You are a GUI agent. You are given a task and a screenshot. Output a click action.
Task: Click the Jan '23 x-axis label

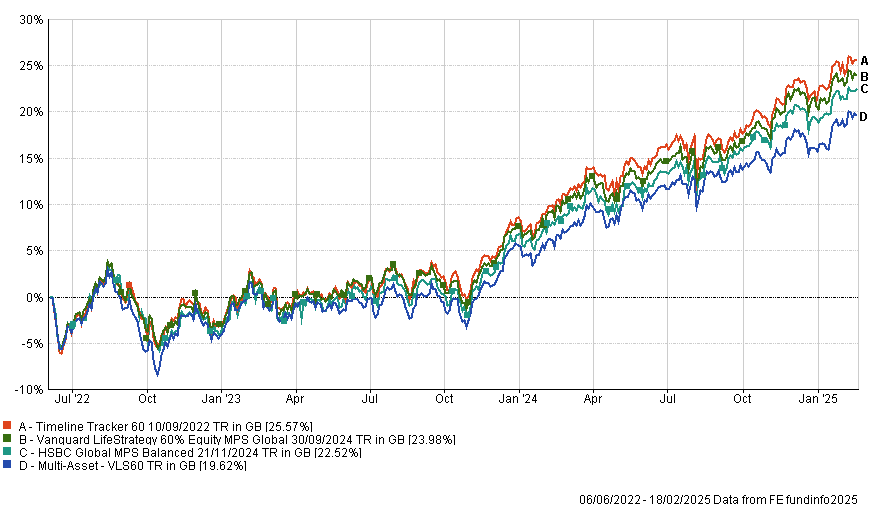(x=221, y=397)
